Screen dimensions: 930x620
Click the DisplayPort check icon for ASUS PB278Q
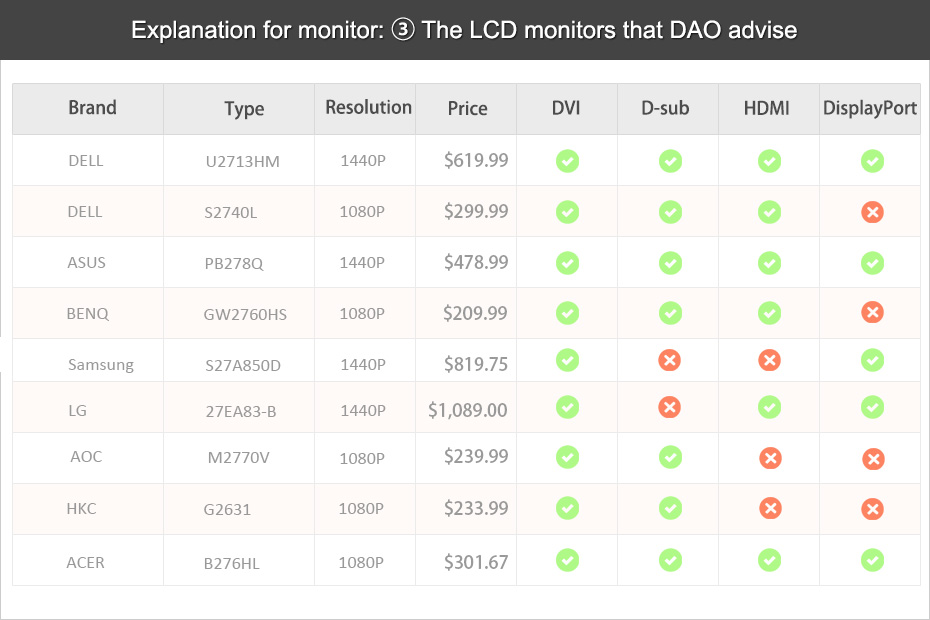click(x=872, y=263)
